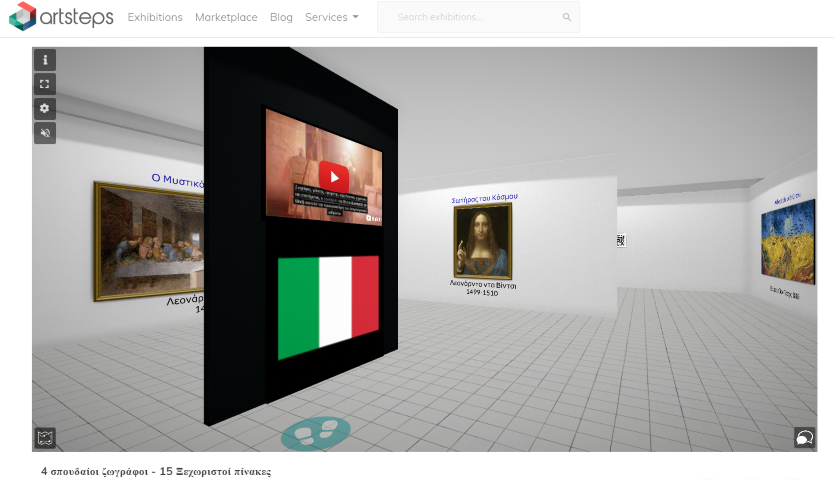Select the Salvator Mundi painting
Image resolution: width=834 pixels, height=480 pixels.
point(483,241)
